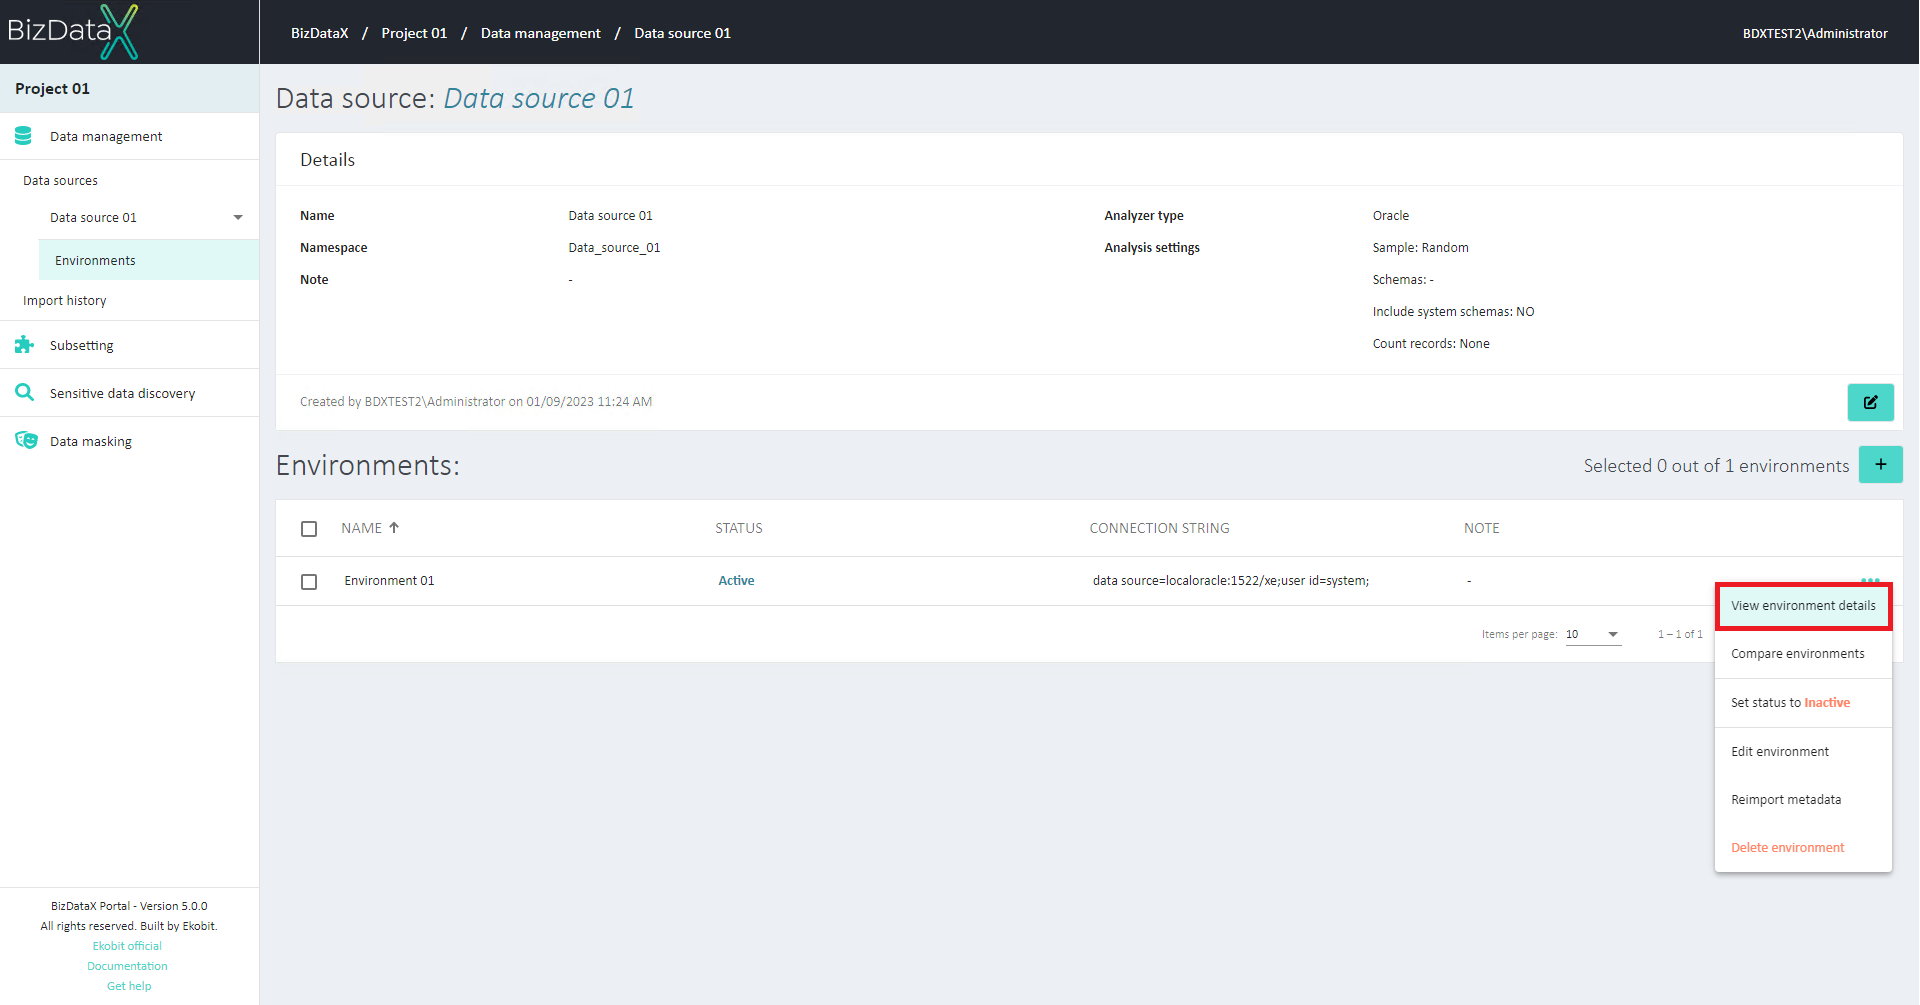Click the Sensitive data discovery magnifier icon
Image resolution: width=1920 pixels, height=1005 pixels.
coord(24,393)
